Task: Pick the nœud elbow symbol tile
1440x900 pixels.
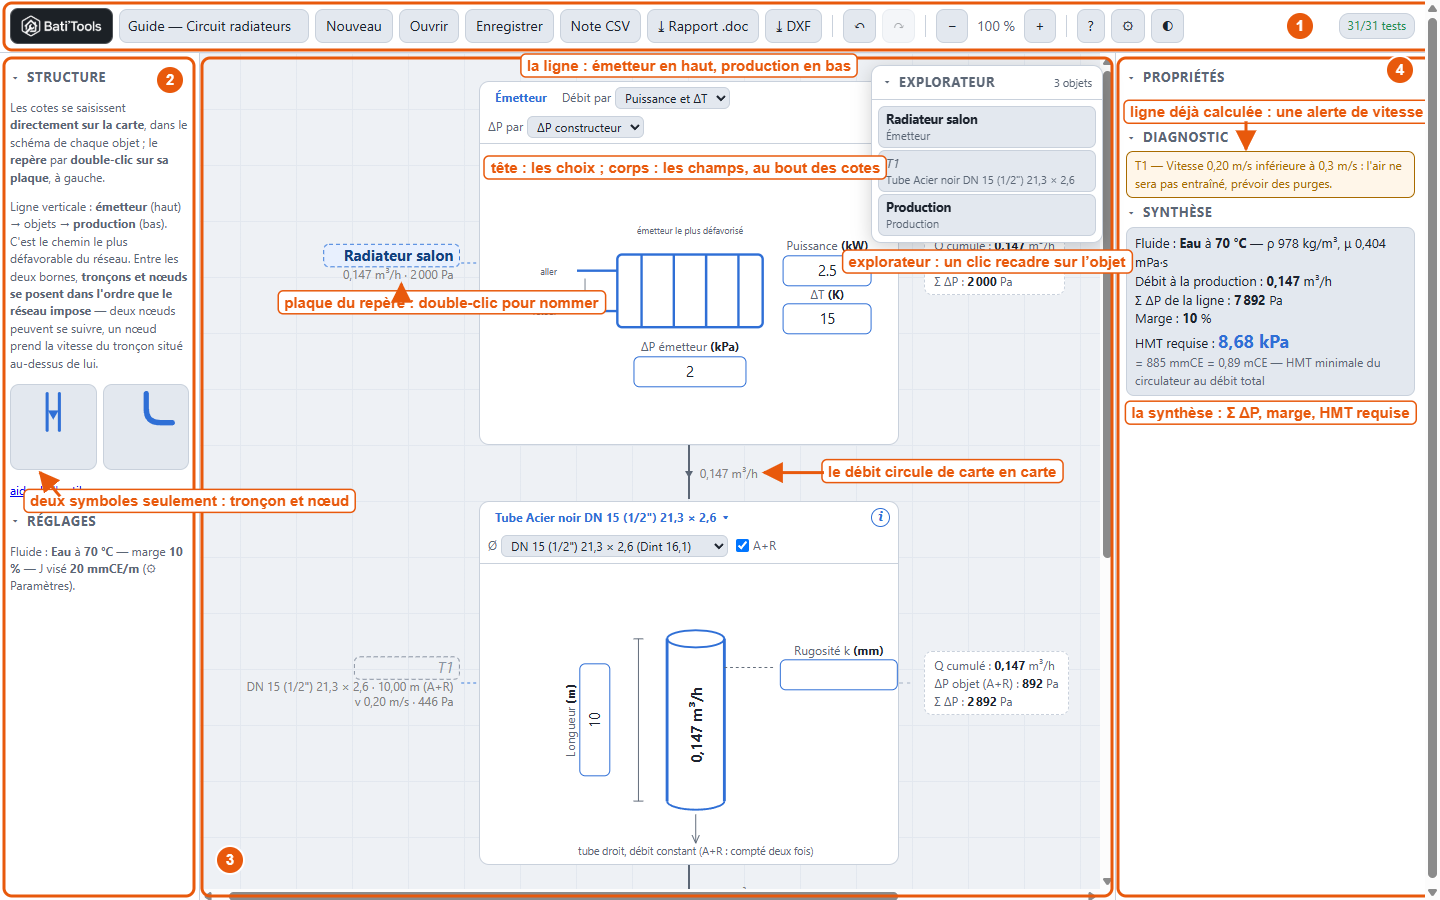Action: (x=146, y=427)
